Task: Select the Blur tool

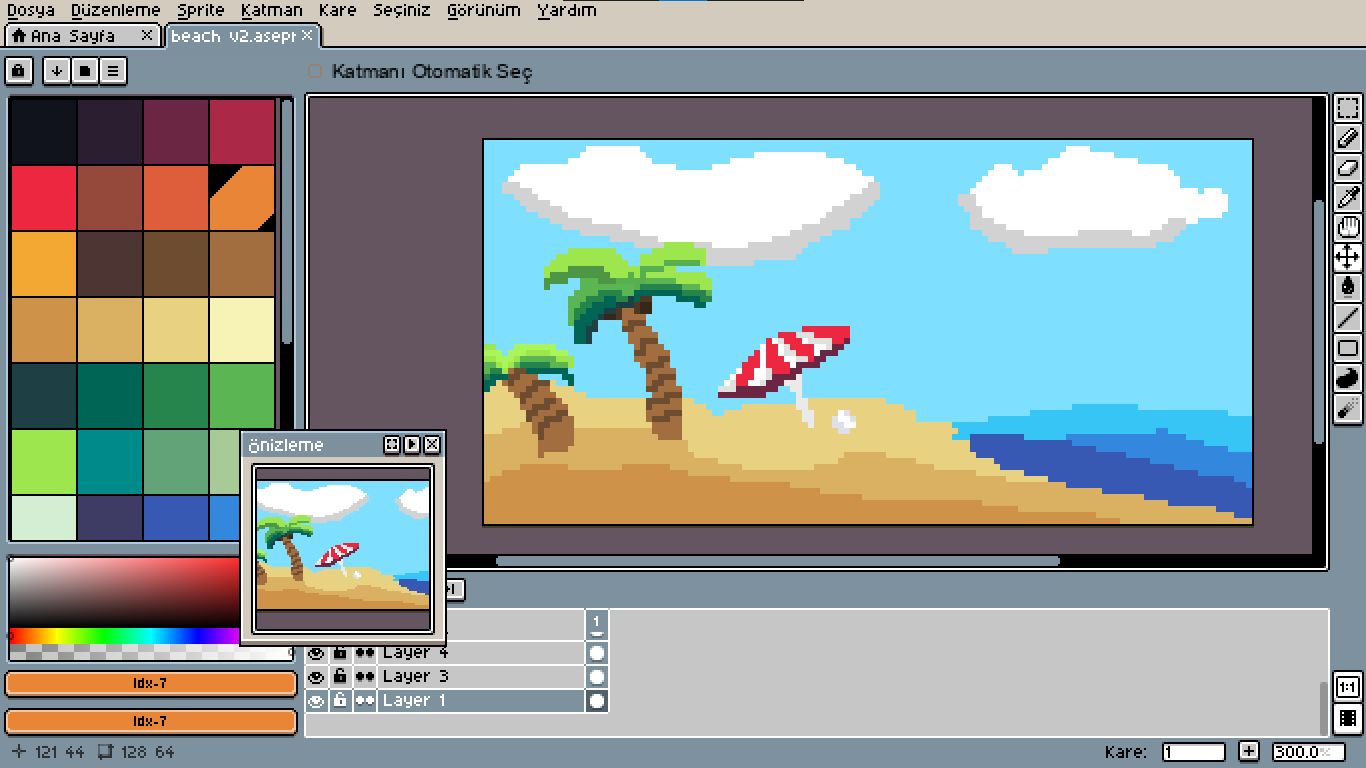Action: (x=1347, y=408)
